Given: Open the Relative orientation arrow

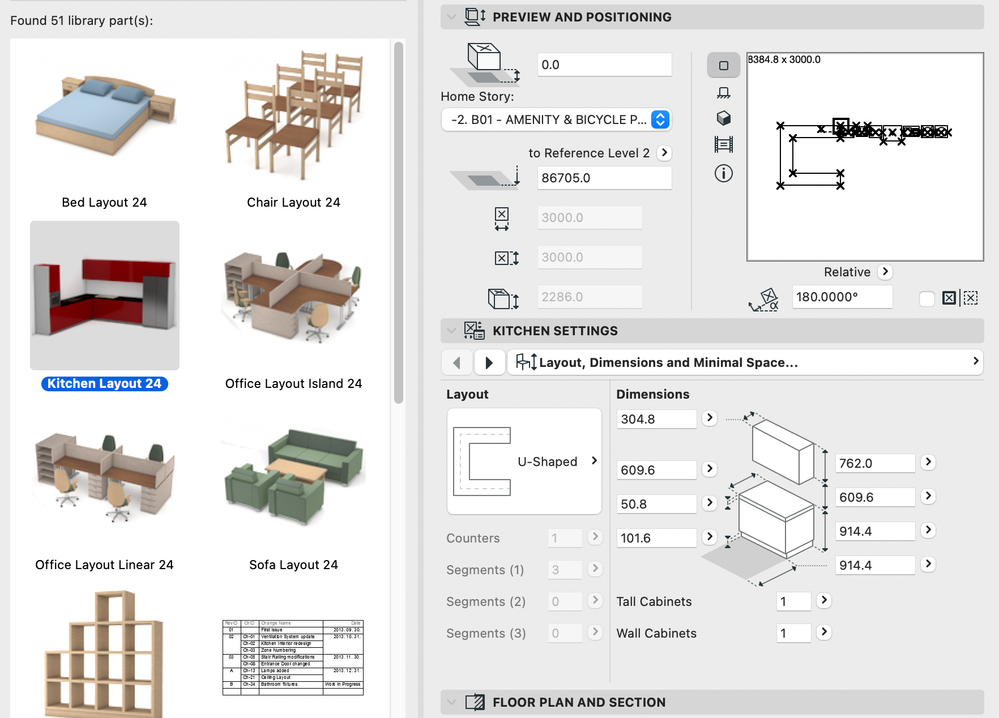Looking at the screenshot, I should coord(884,272).
